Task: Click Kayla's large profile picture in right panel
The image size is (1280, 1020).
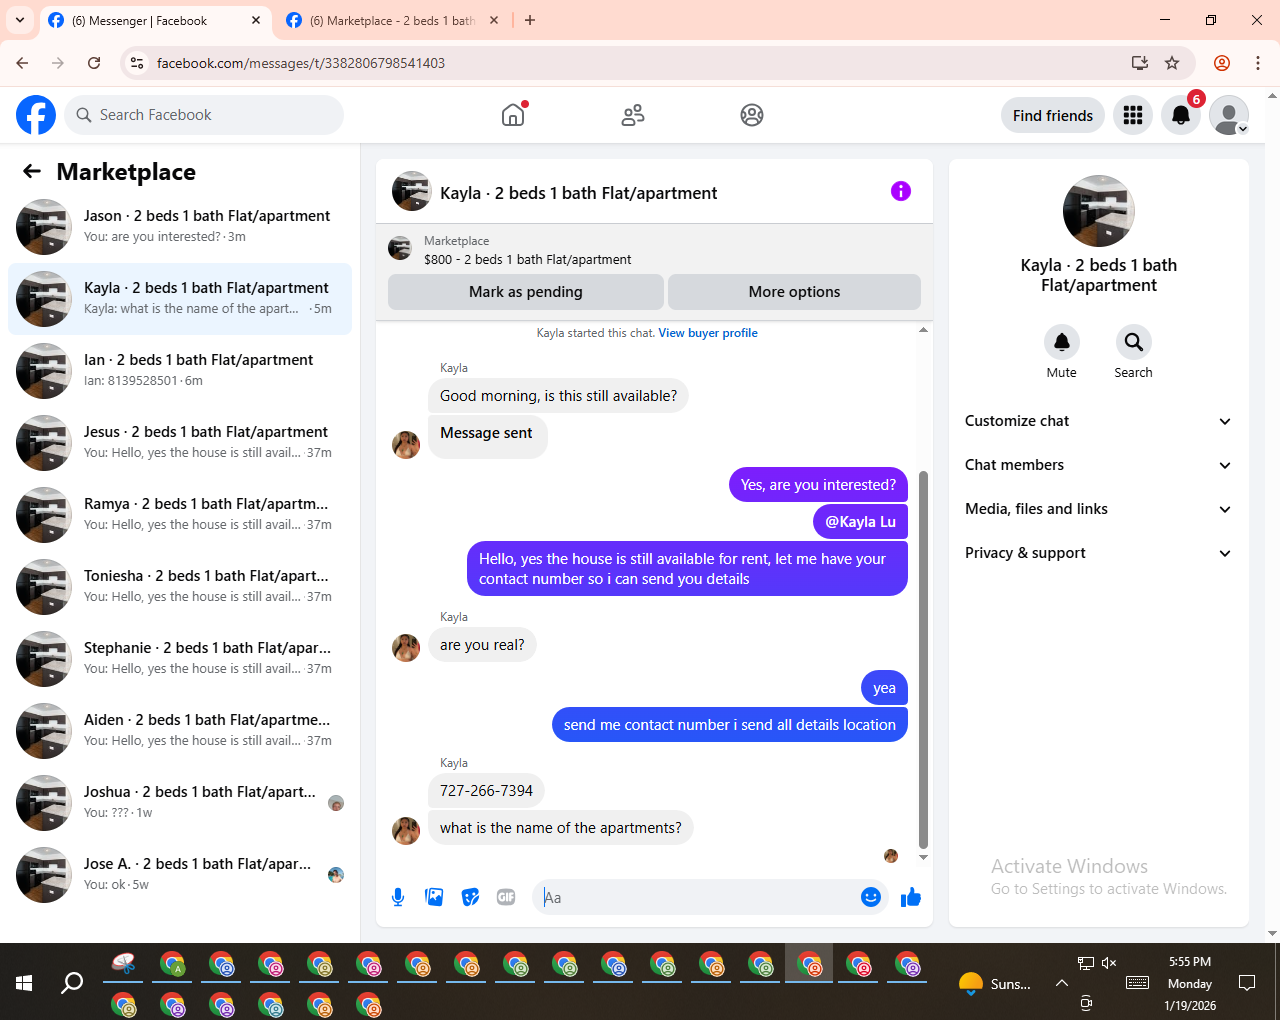Action: point(1099,211)
